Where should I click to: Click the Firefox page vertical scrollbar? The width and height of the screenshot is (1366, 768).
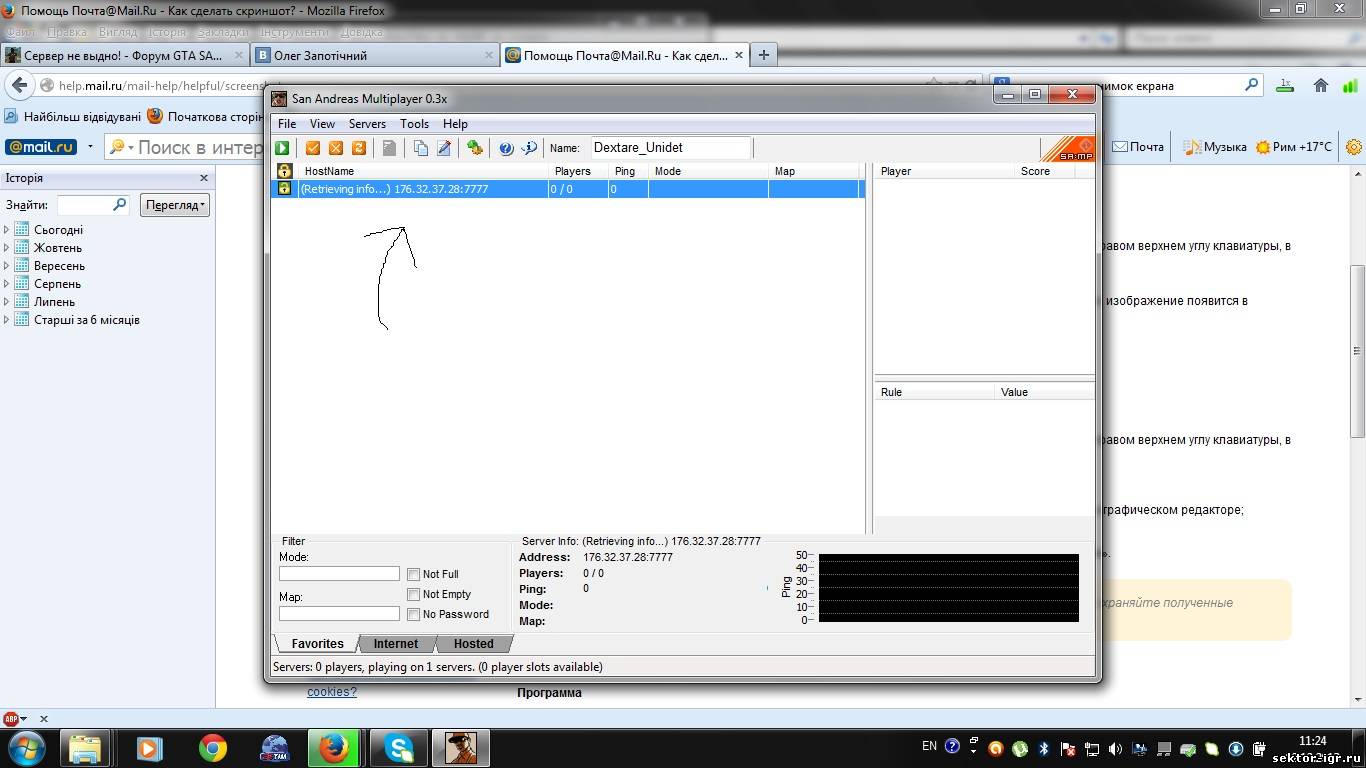click(x=1358, y=350)
